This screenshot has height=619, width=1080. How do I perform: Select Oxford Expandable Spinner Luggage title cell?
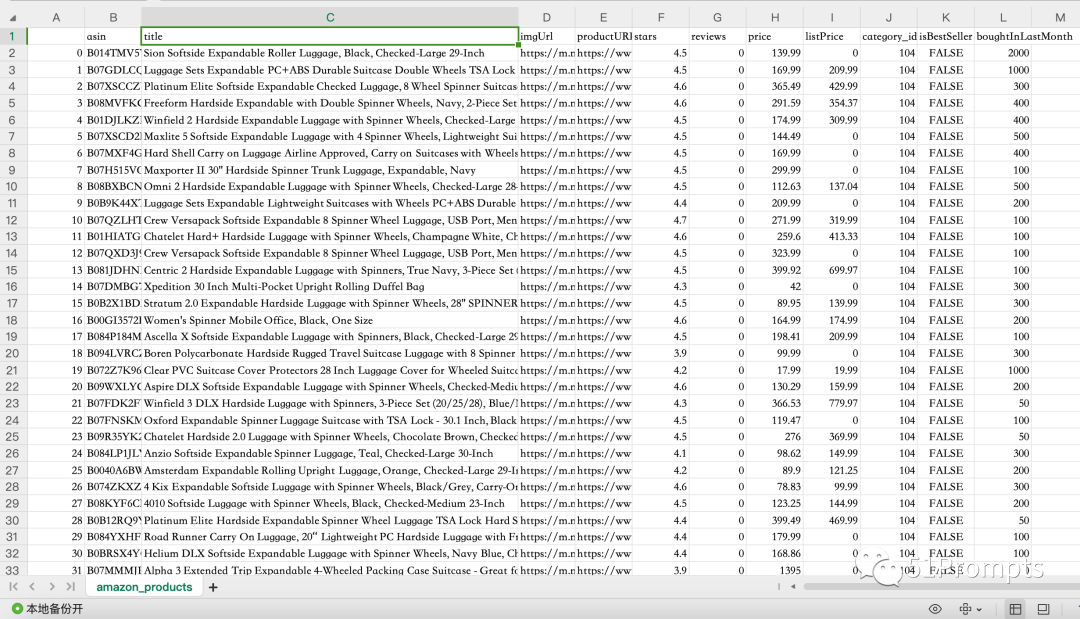point(330,420)
